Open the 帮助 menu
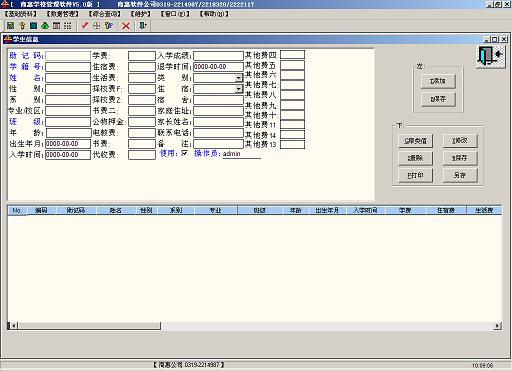This screenshot has width=512, height=371. tap(214, 14)
